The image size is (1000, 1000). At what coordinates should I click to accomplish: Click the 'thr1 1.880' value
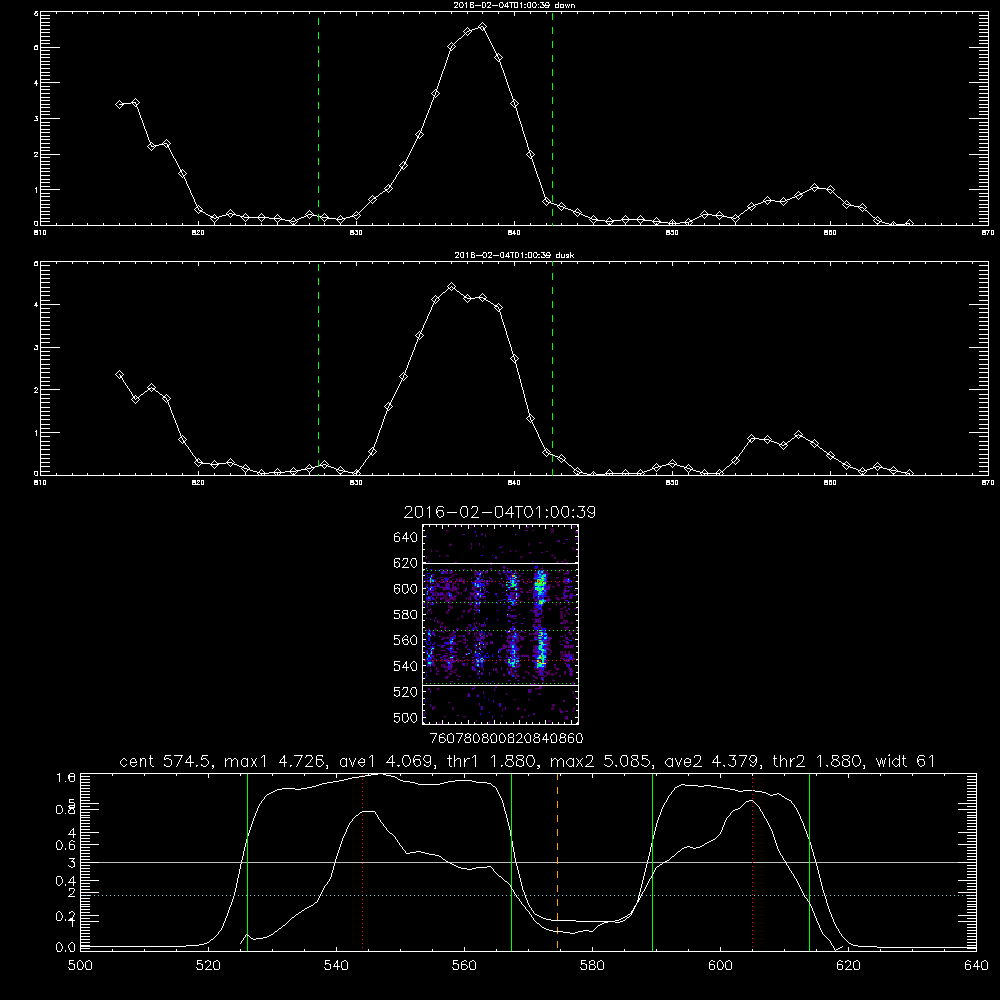tap(492, 761)
